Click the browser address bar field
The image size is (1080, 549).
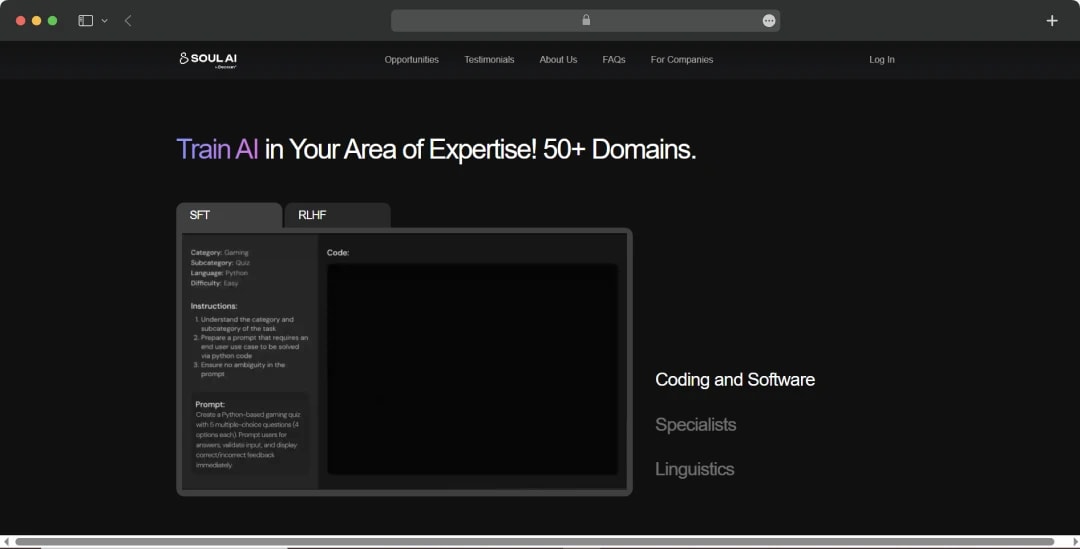(585, 21)
